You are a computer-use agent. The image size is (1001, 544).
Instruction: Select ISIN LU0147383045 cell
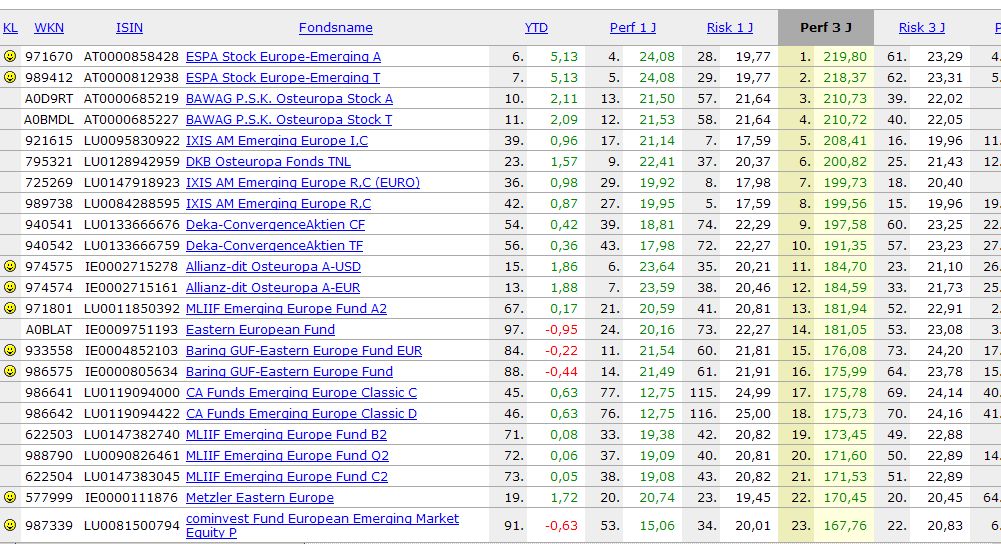[132, 478]
